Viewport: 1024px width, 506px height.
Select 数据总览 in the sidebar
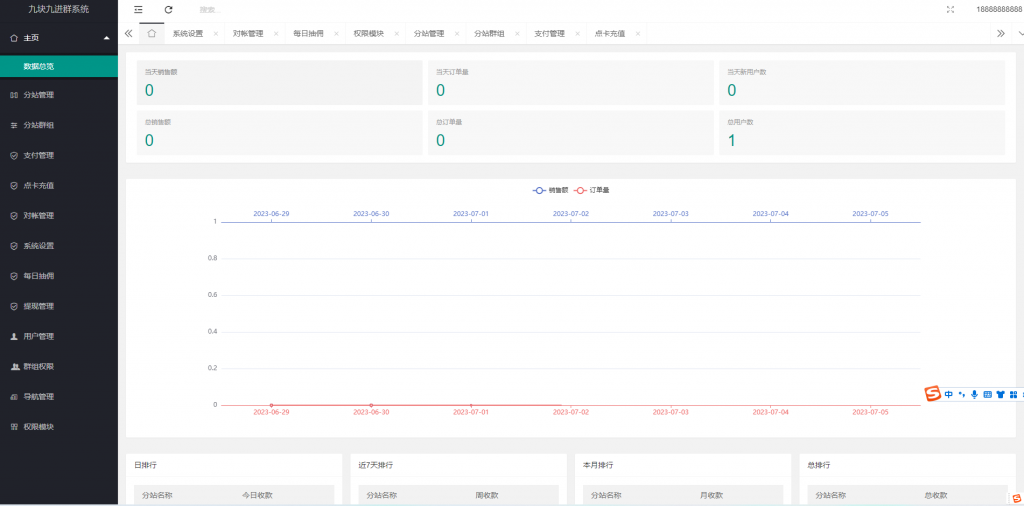point(59,66)
